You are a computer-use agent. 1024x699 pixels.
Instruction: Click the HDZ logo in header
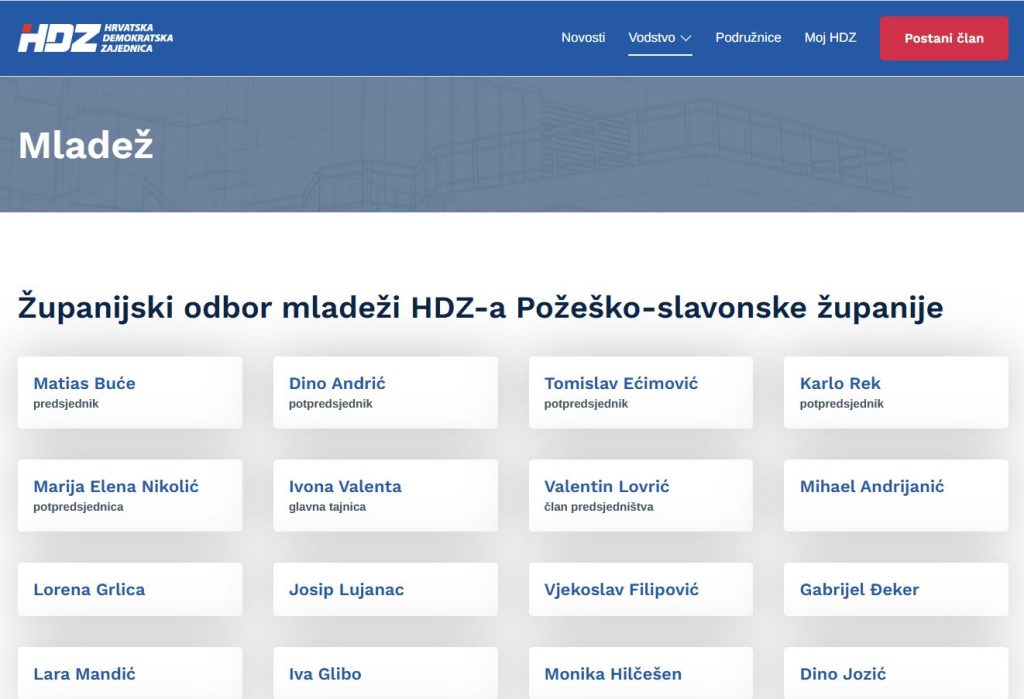pos(95,38)
